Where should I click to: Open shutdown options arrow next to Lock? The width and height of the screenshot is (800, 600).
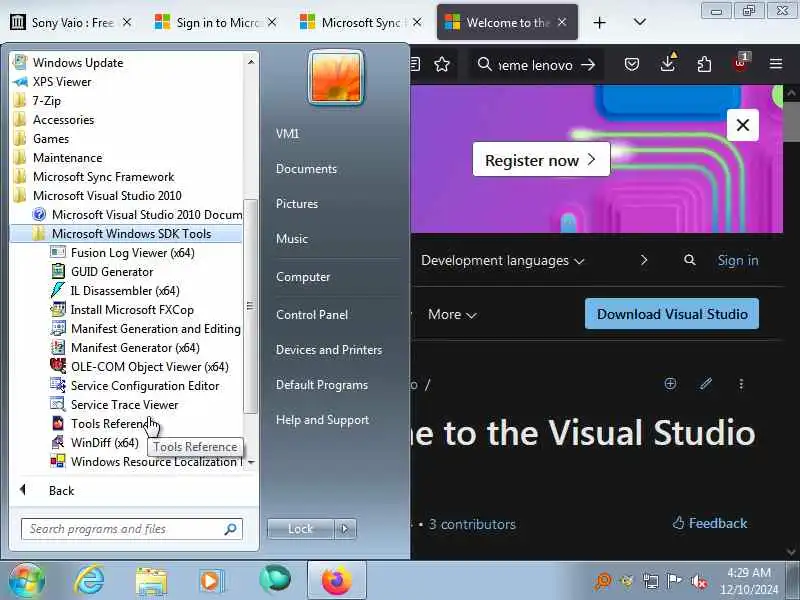click(345, 529)
